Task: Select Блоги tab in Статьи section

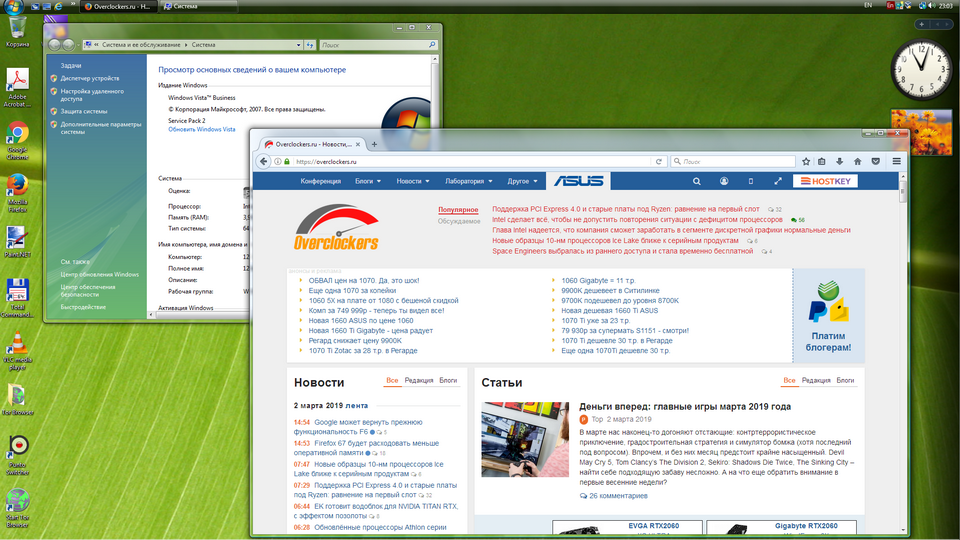Action: tap(845, 381)
